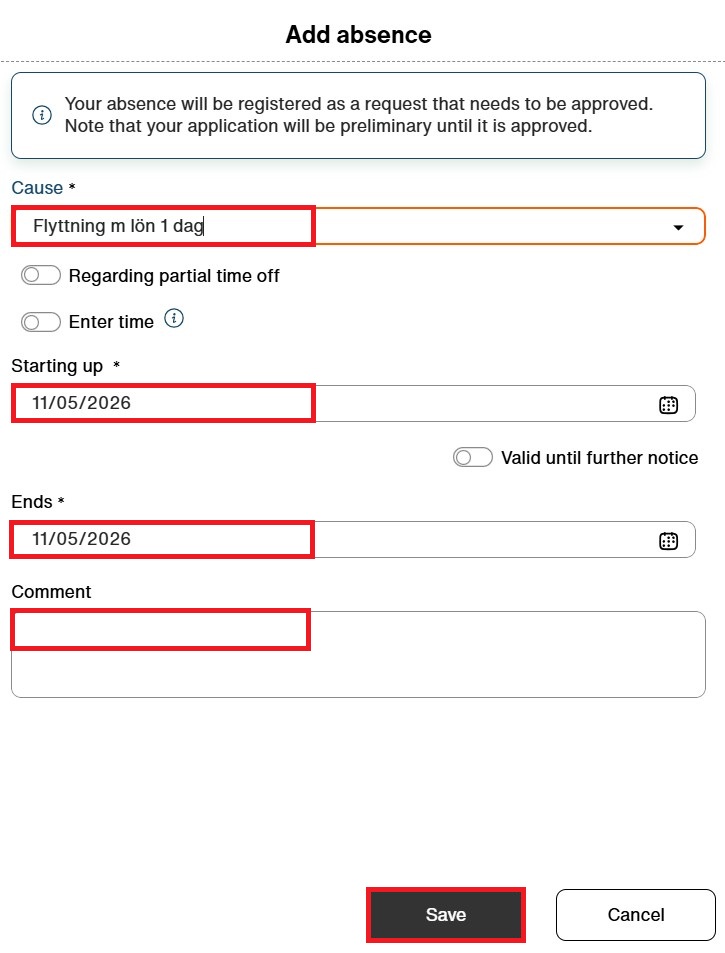The width and height of the screenshot is (725, 953).
Task: Click the 'Enter time' label text
Action: click(x=111, y=322)
